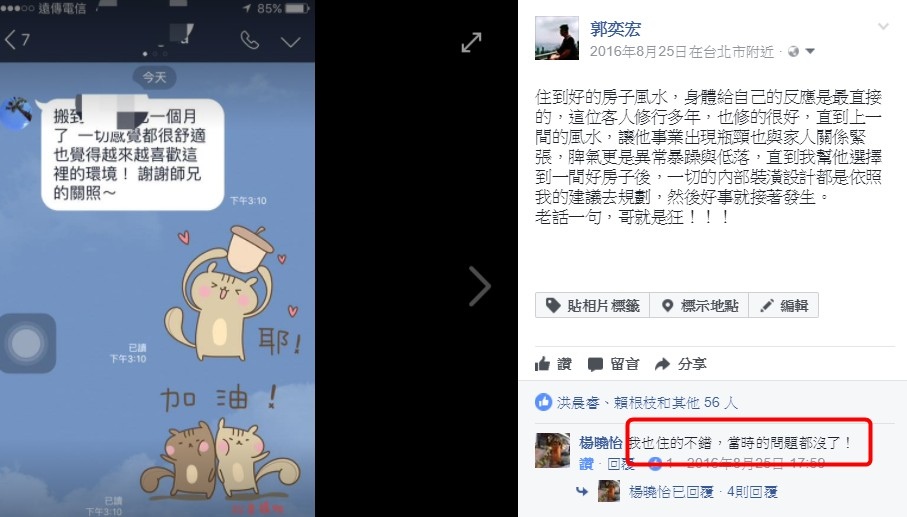
Task: Go to next photo with right chevron
Action: [480, 286]
